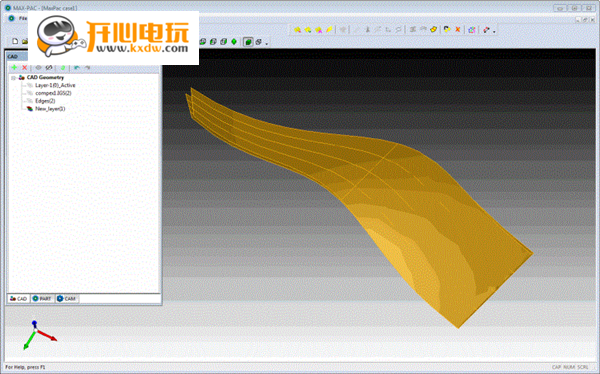
Task: Click the green plus add-layer icon
Action: [x=14, y=68]
